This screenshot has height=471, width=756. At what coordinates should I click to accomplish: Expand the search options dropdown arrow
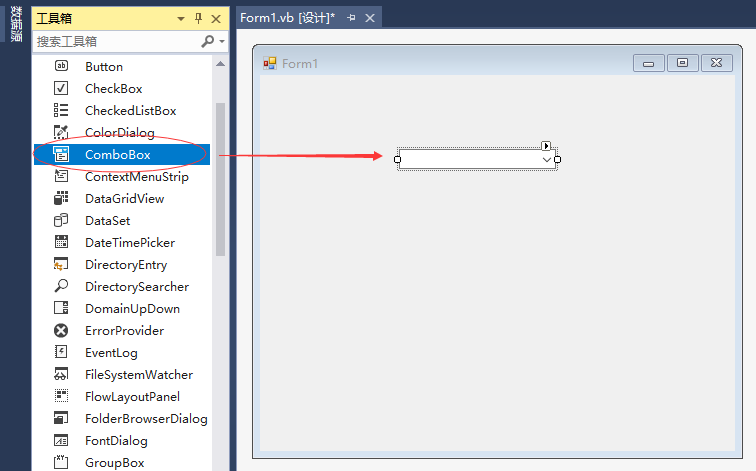tap(222, 41)
